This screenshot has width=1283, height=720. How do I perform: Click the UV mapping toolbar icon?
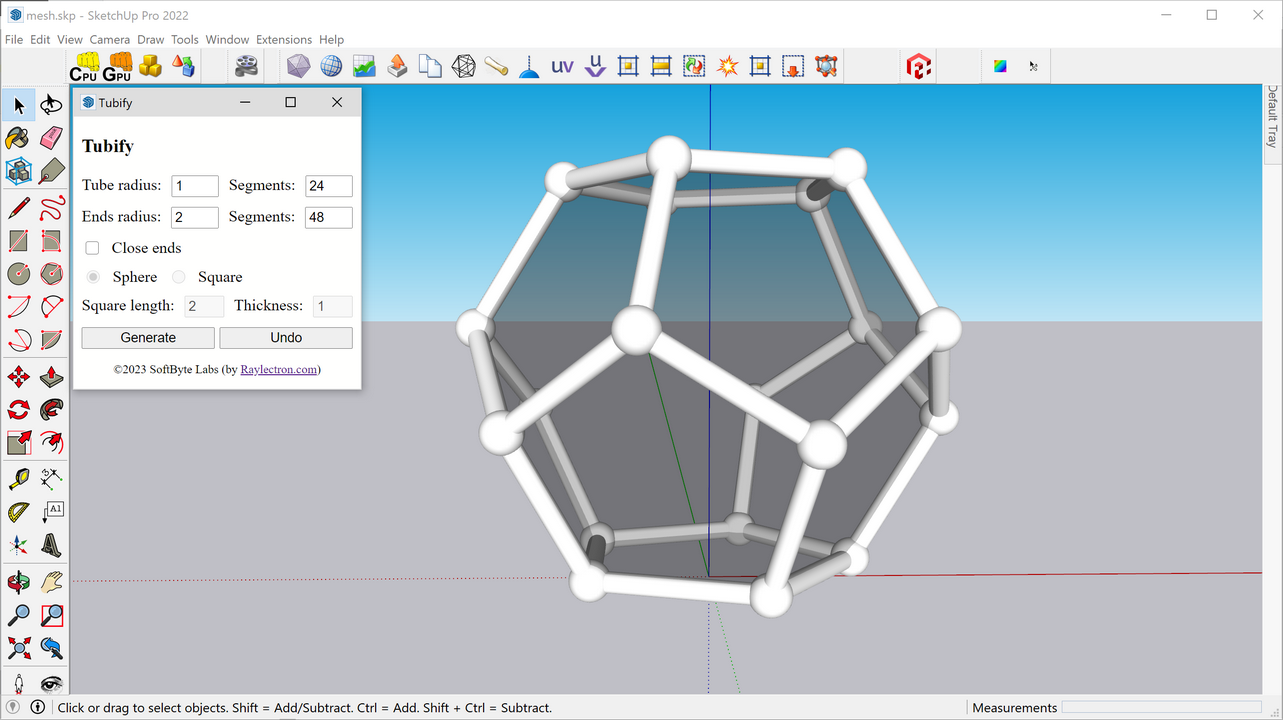pos(561,66)
